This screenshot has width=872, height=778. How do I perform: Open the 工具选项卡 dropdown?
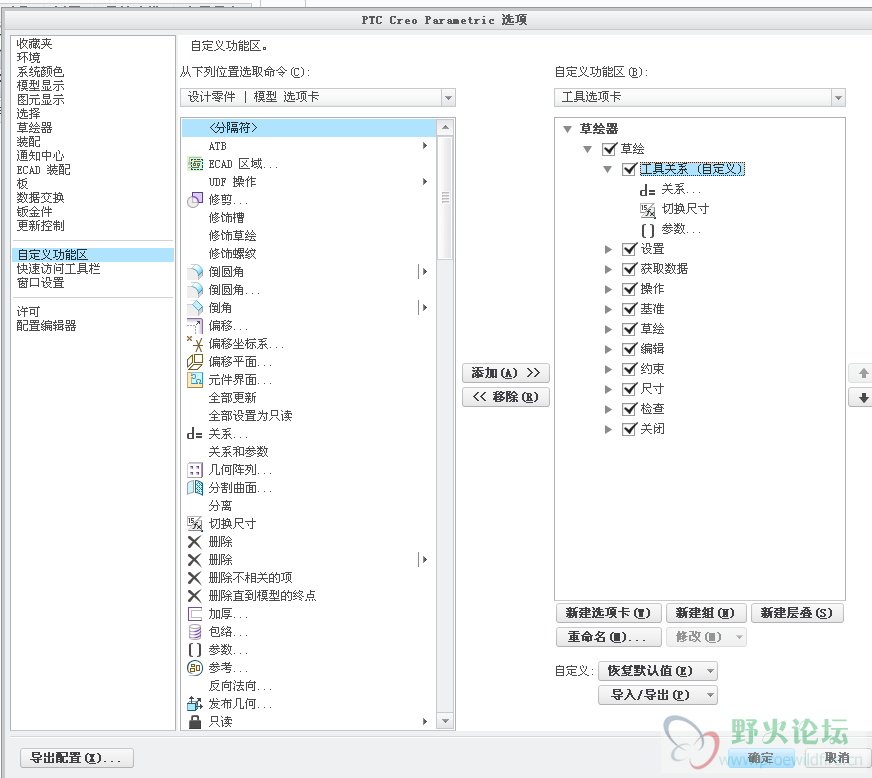click(x=838, y=97)
